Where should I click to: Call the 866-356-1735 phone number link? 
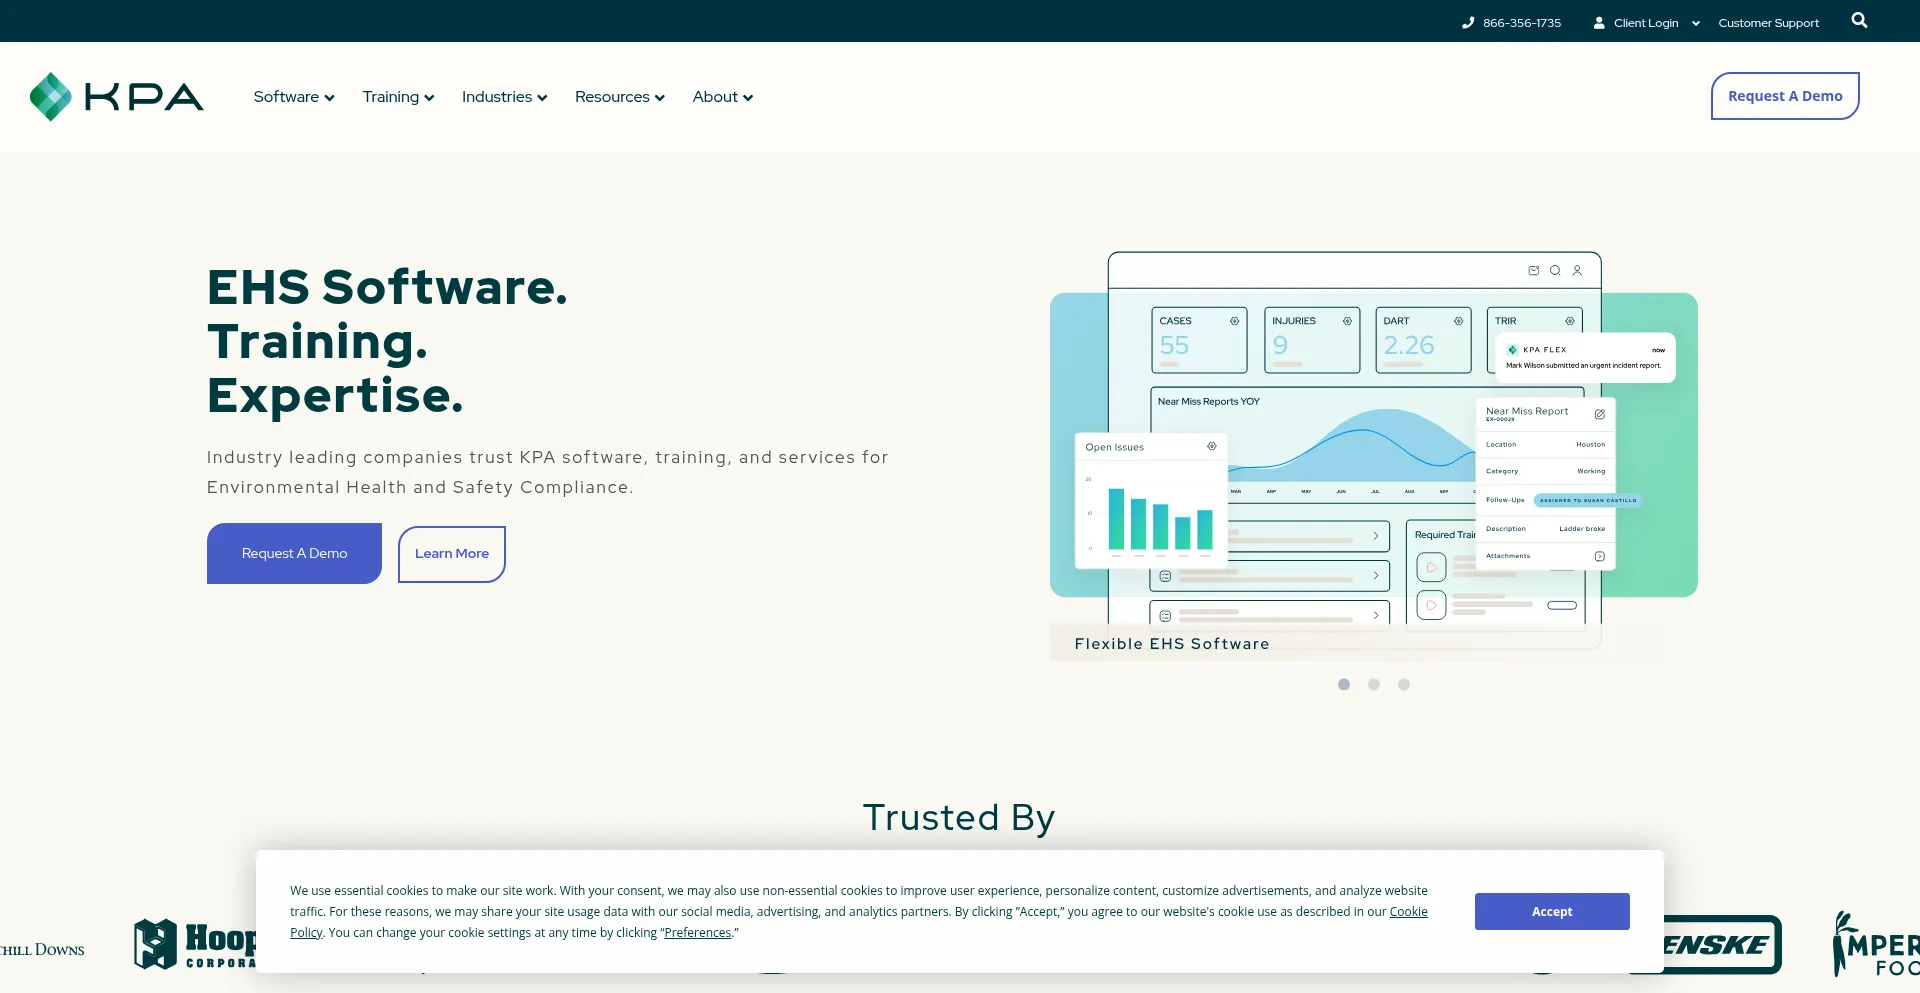(x=1521, y=22)
